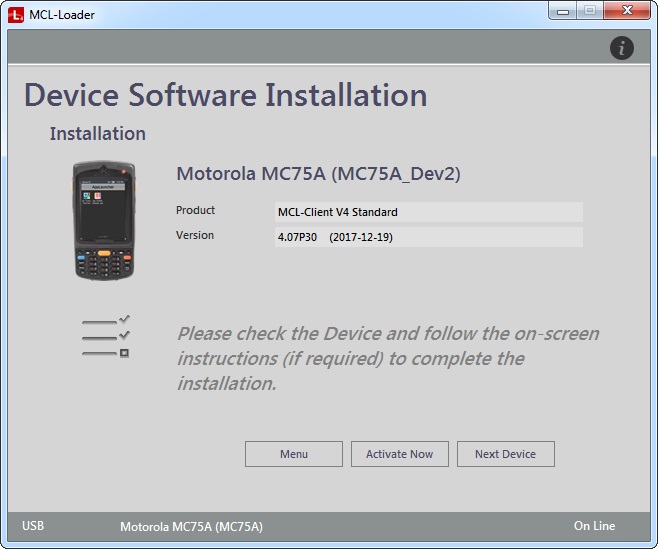Close the MCL-Loader window
The height and width of the screenshot is (549, 658).
(627, 11)
